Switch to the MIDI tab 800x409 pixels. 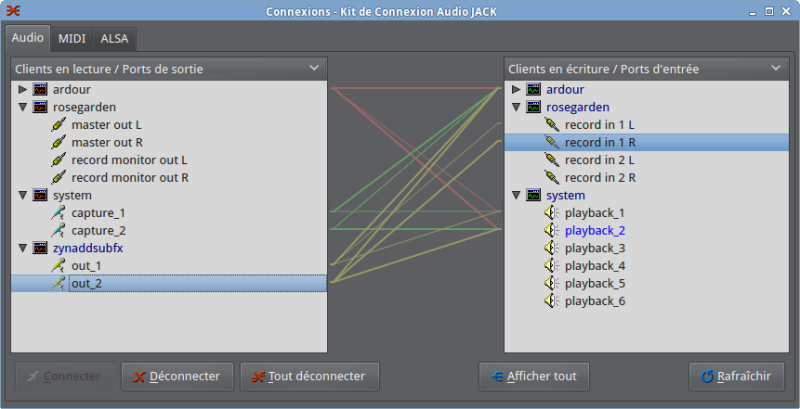(71, 39)
